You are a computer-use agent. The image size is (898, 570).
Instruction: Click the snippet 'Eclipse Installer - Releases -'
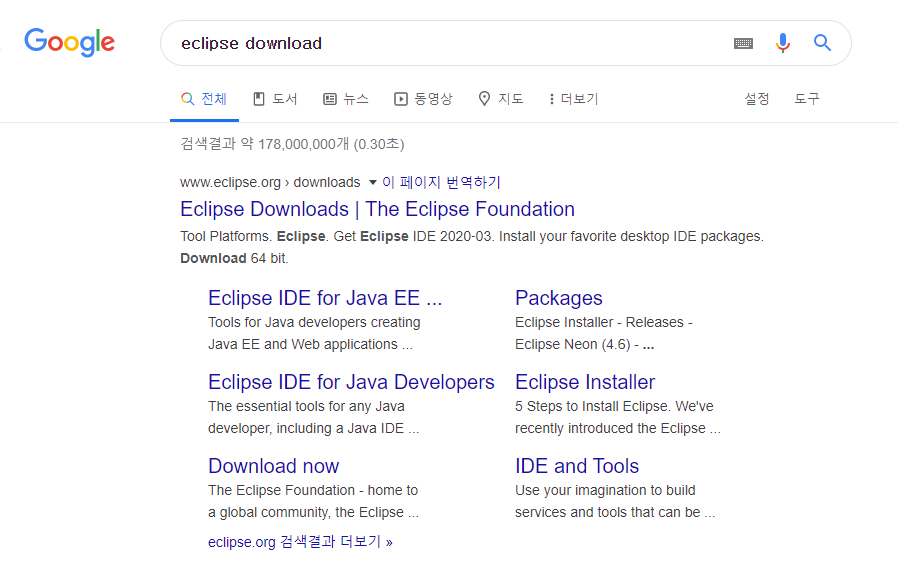click(x=604, y=323)
